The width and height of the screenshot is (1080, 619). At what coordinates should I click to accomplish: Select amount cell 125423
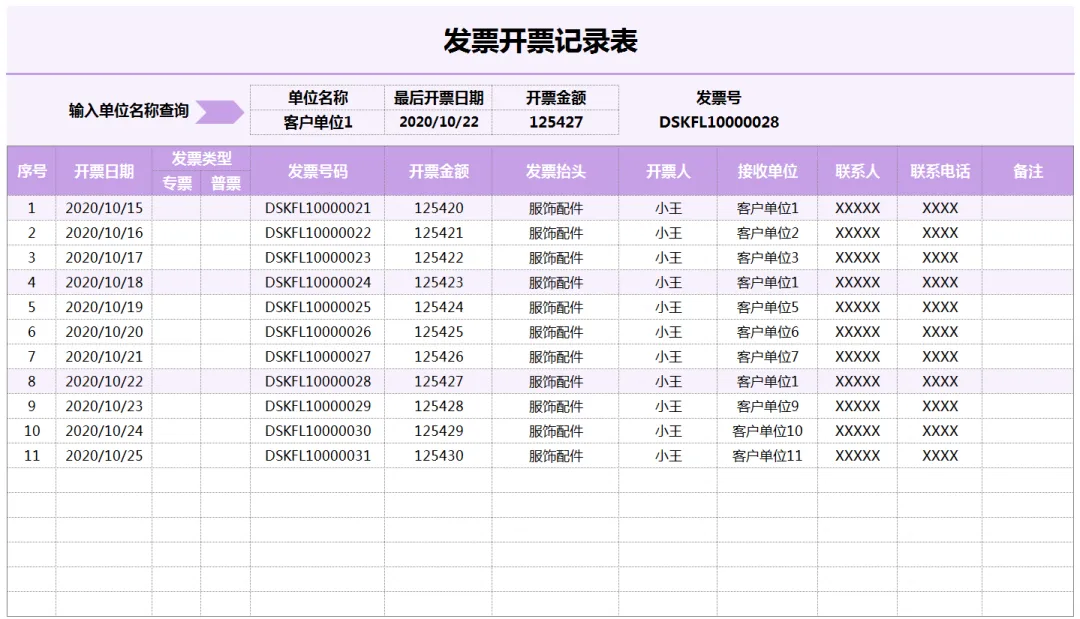(x=439, y=282)
